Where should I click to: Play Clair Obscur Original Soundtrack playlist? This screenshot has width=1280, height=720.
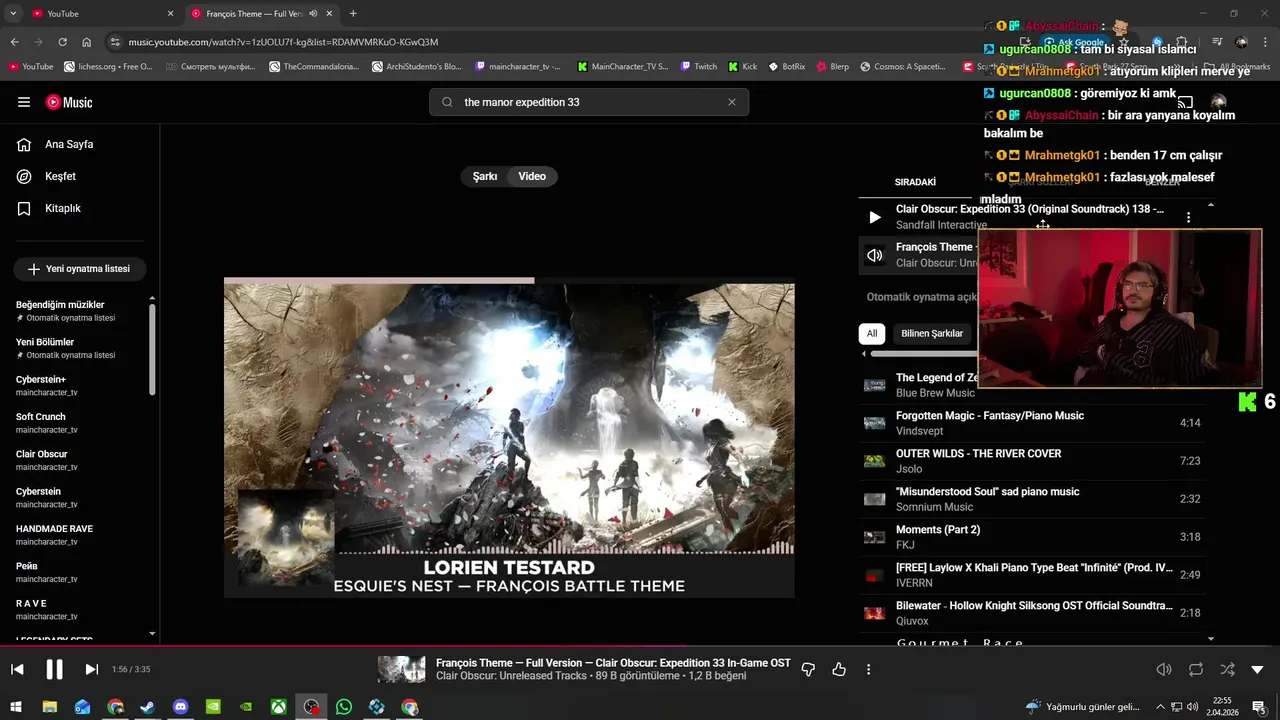click(875, 217)
